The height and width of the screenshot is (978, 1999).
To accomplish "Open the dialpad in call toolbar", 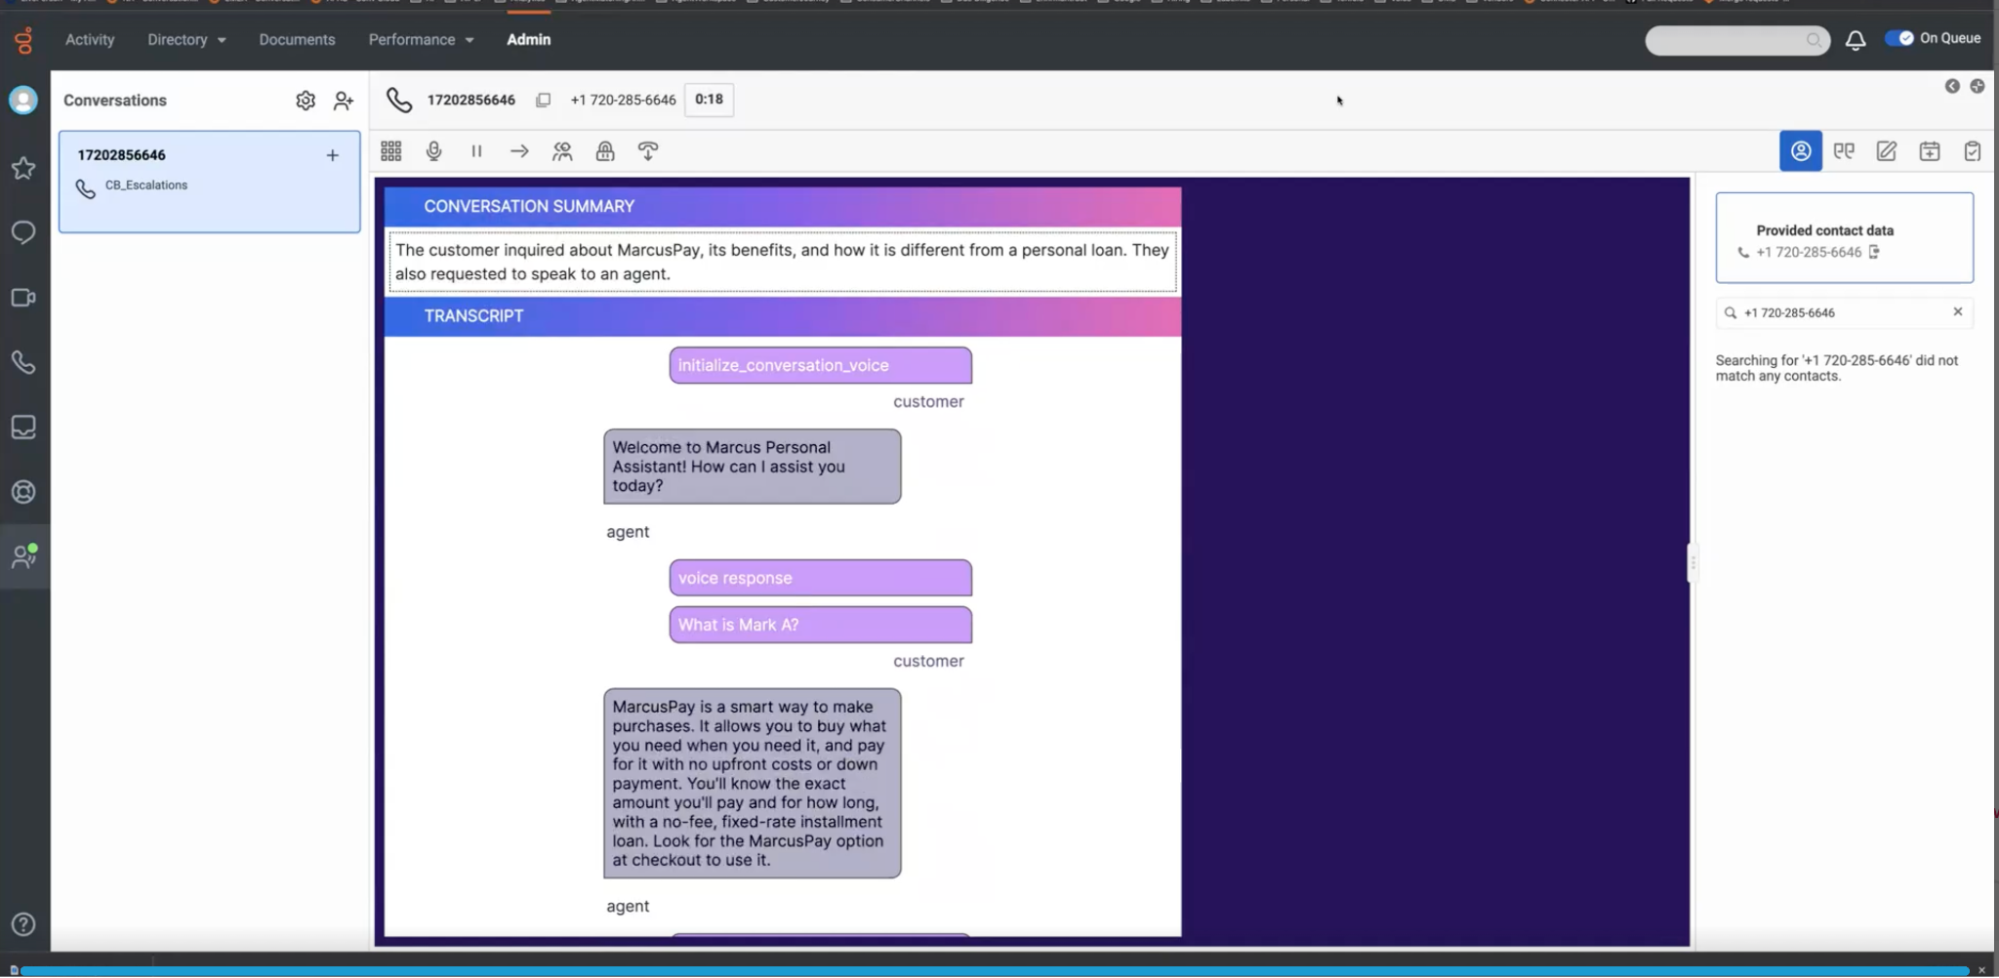I will 391,151.
